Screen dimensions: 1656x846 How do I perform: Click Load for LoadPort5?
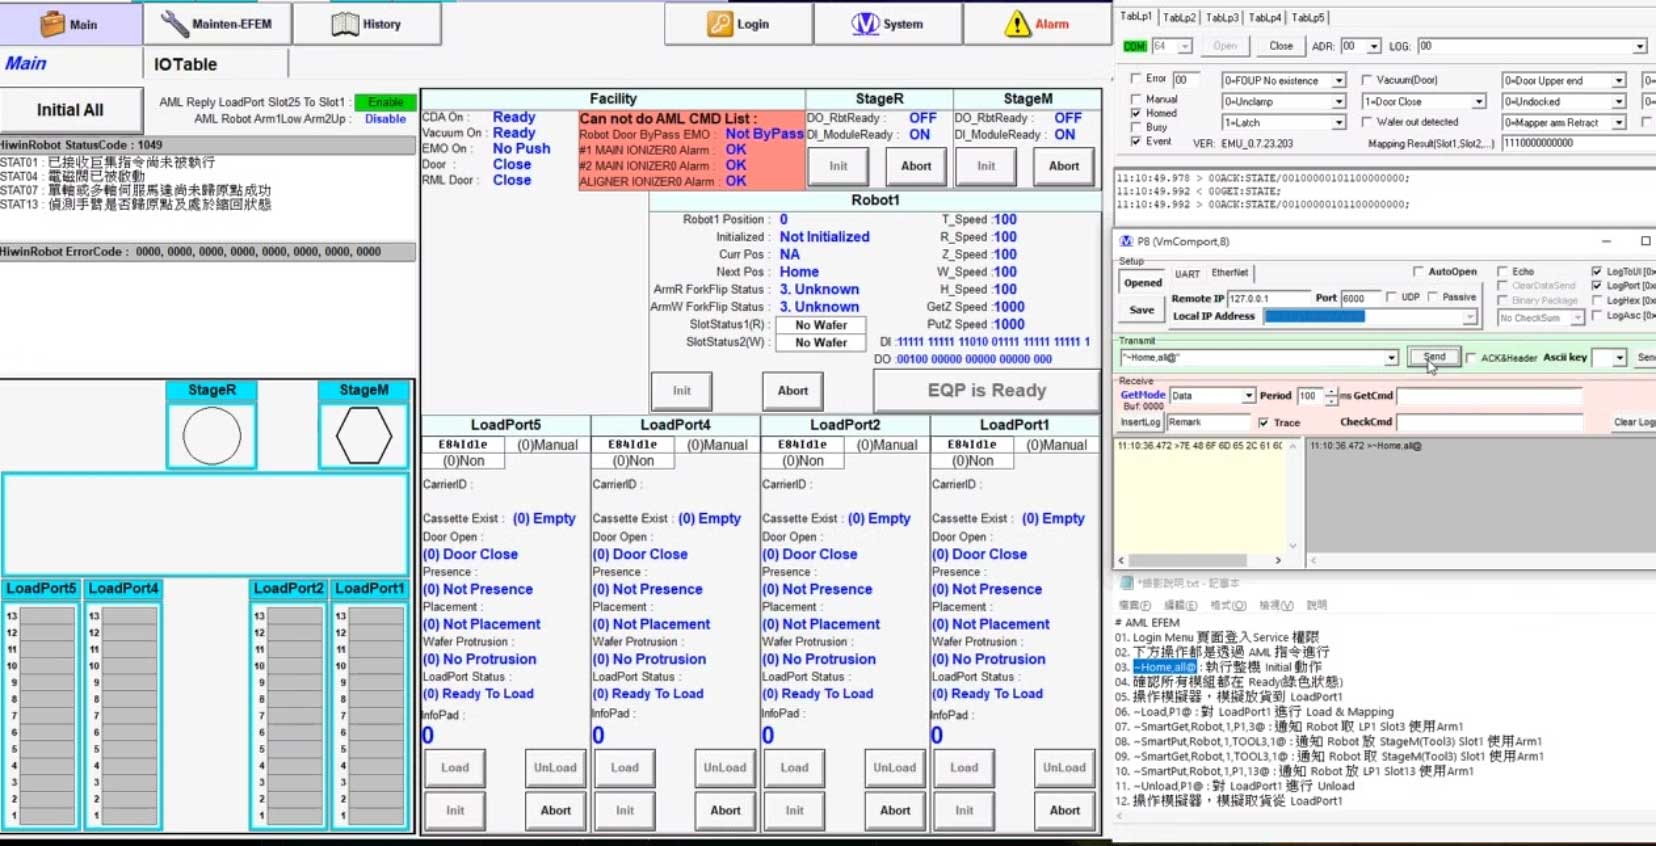coord(455,768)
